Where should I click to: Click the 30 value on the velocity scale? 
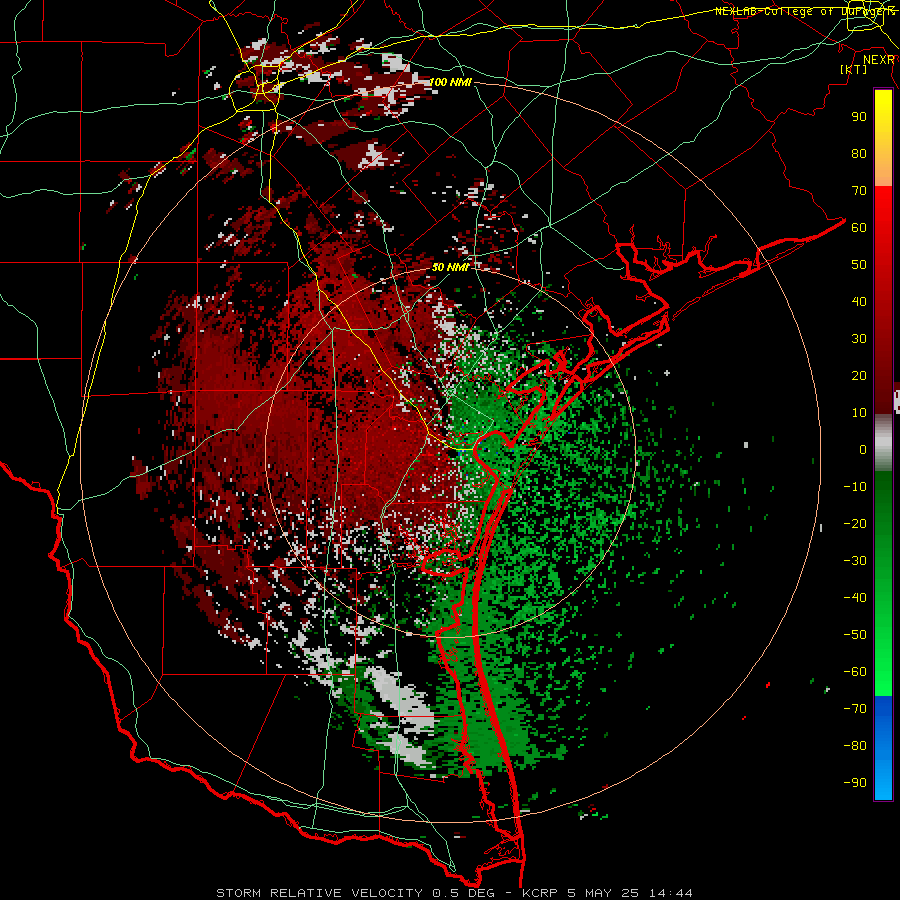click(859, 339)
